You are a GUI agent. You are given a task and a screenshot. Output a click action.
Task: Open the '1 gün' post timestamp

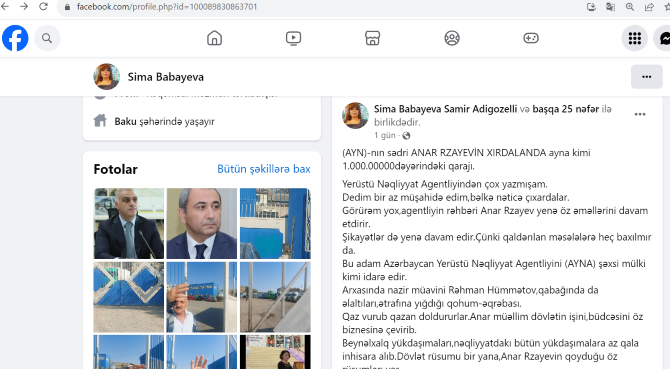click(x=385, y=136)
